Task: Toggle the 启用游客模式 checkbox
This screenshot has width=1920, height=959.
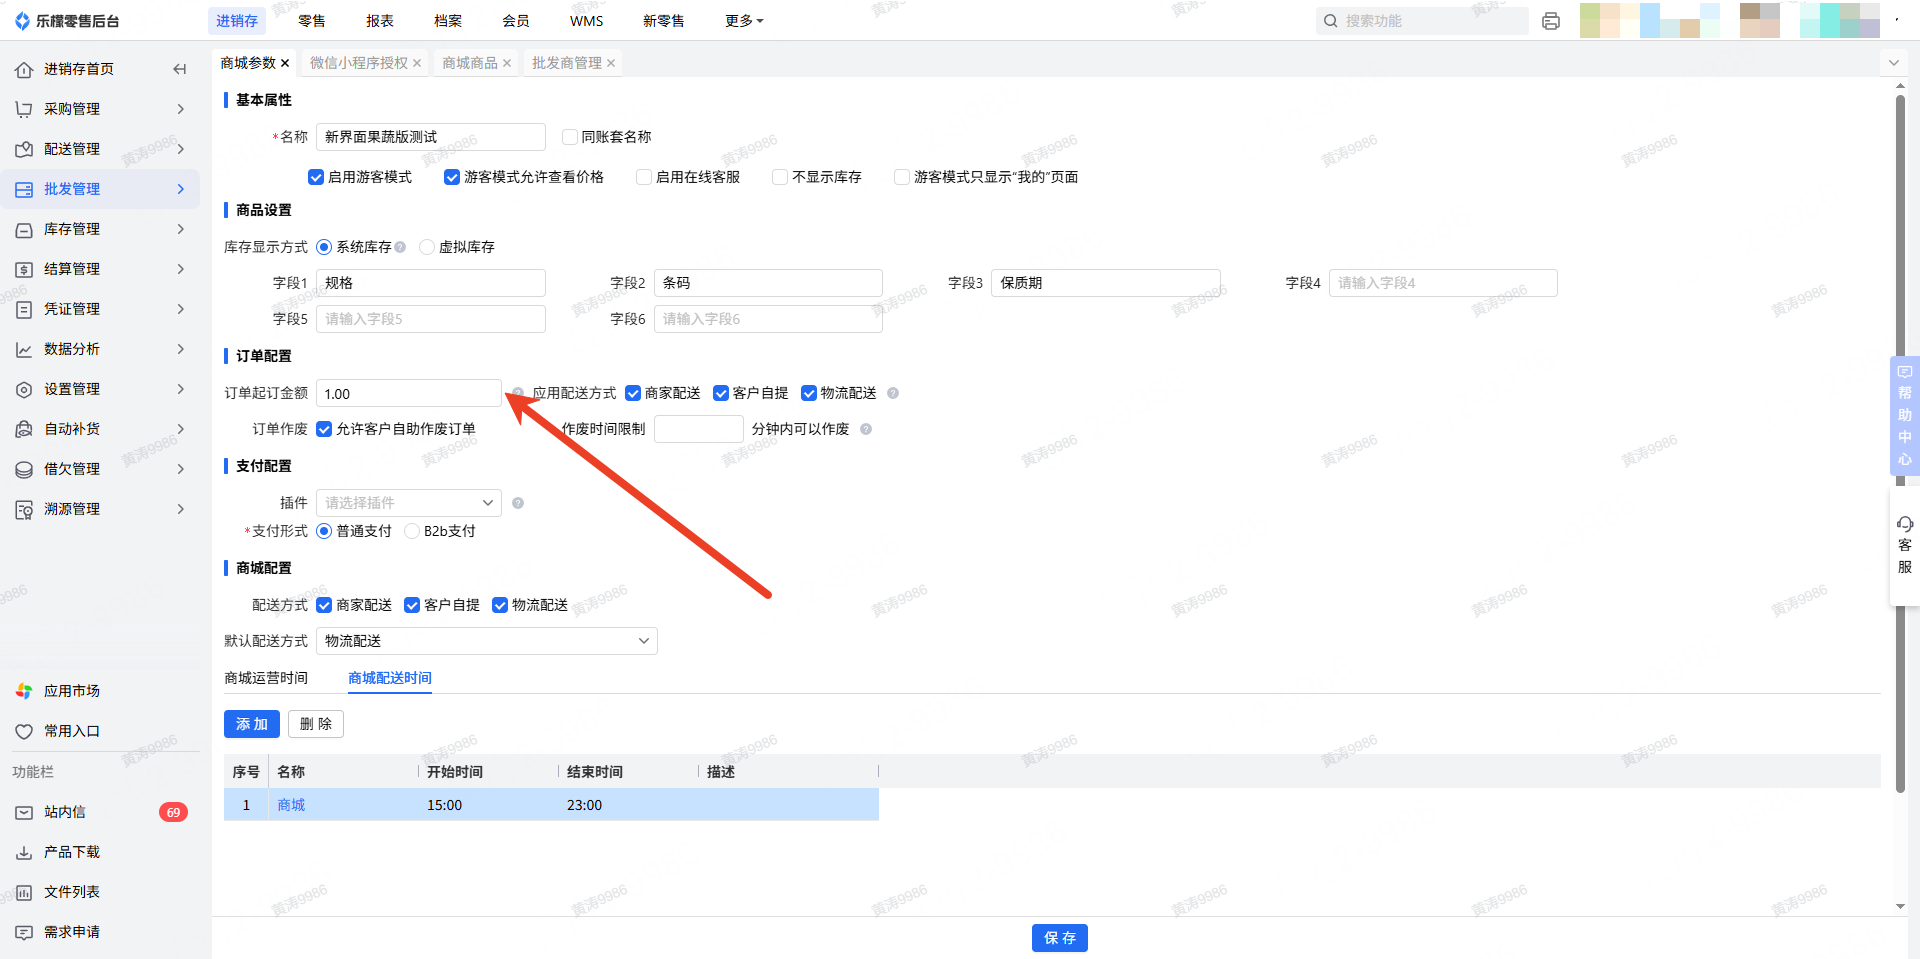Action: [x=316, y=177]
